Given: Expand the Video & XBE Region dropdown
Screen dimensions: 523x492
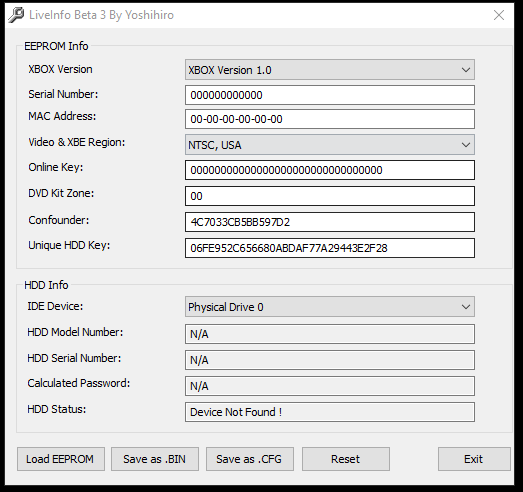Looking at the screenshot, I should (330, 144).
